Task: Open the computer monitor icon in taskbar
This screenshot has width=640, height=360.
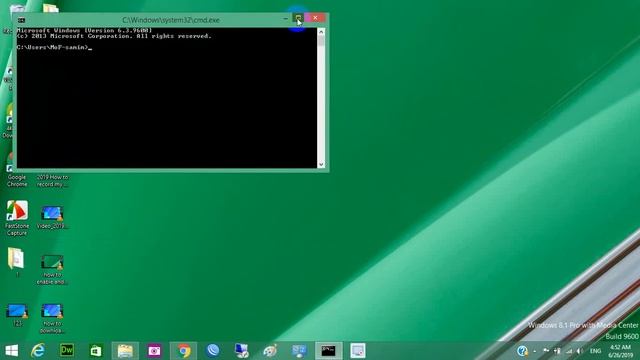Action: click(x=242, y=351)
